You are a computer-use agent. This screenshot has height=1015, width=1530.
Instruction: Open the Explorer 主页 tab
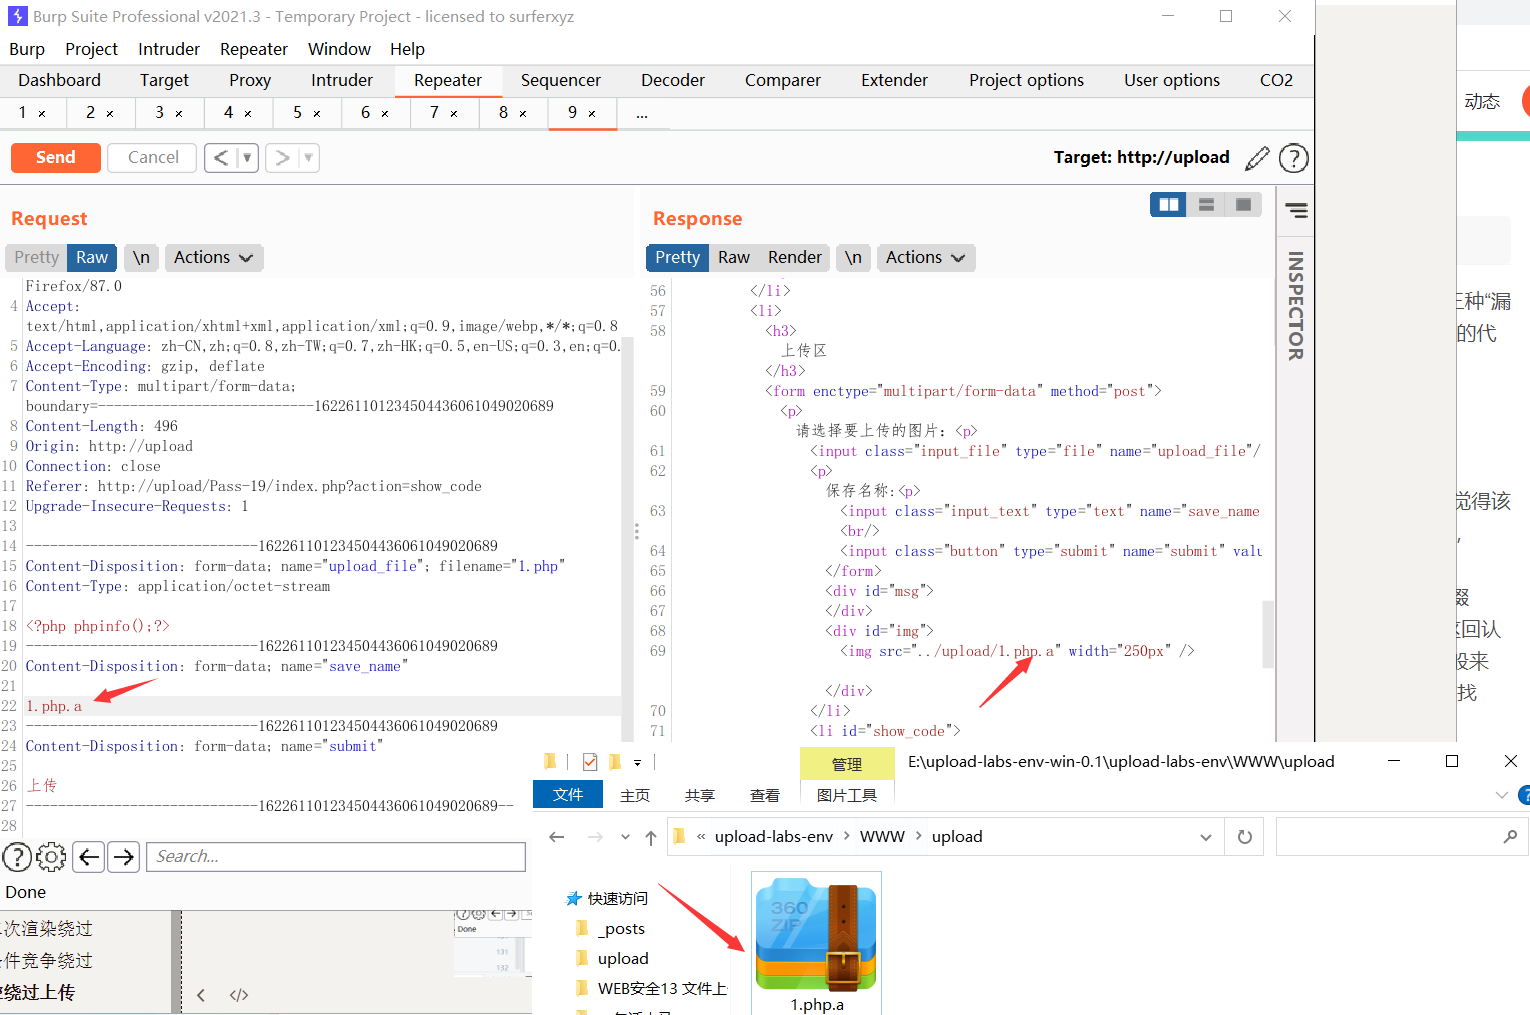[x=635, y=795]
